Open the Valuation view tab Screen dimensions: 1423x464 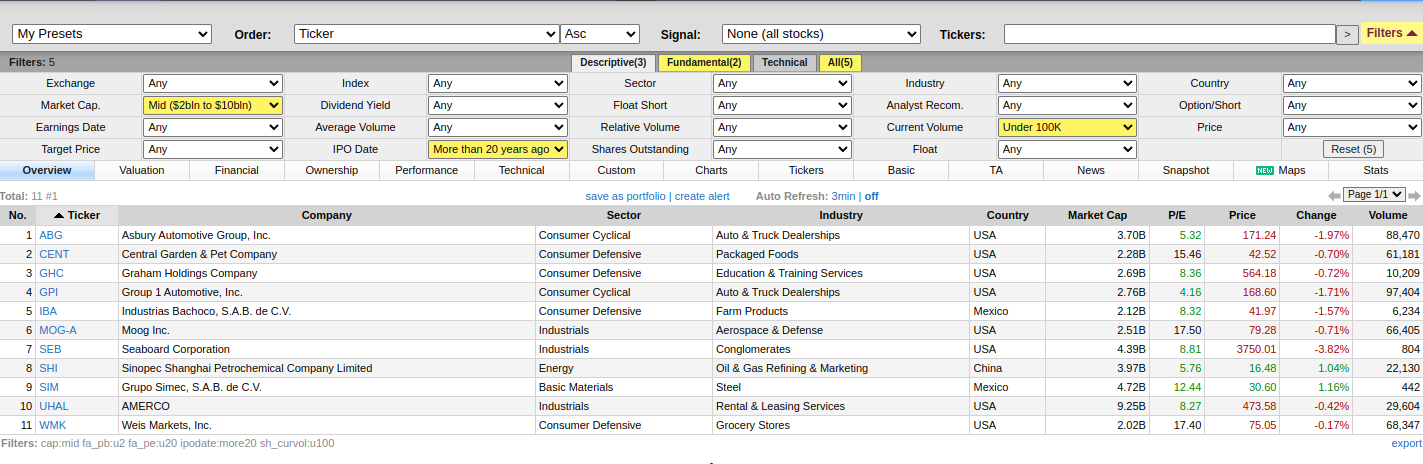click(x=142, y=171)
